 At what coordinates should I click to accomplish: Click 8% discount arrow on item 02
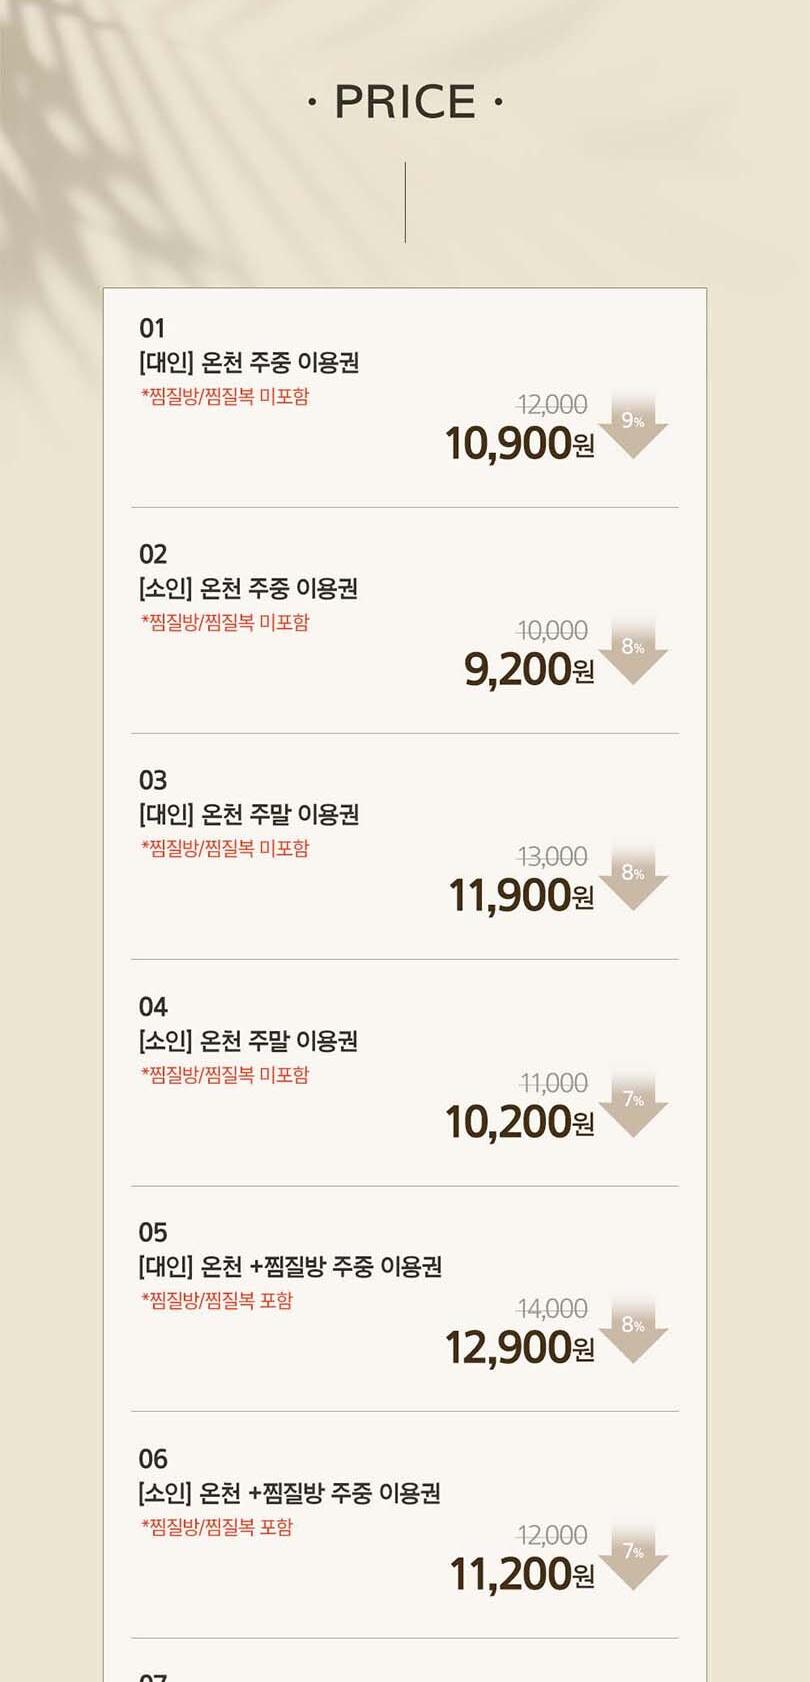tap(632, 653)
